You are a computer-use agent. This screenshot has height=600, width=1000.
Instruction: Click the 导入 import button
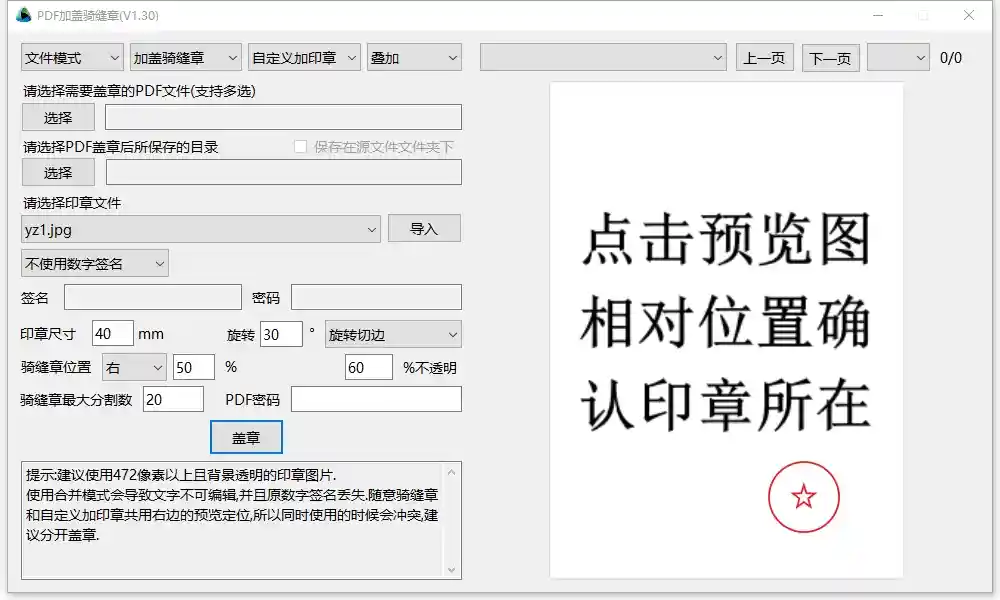point(424,228)
